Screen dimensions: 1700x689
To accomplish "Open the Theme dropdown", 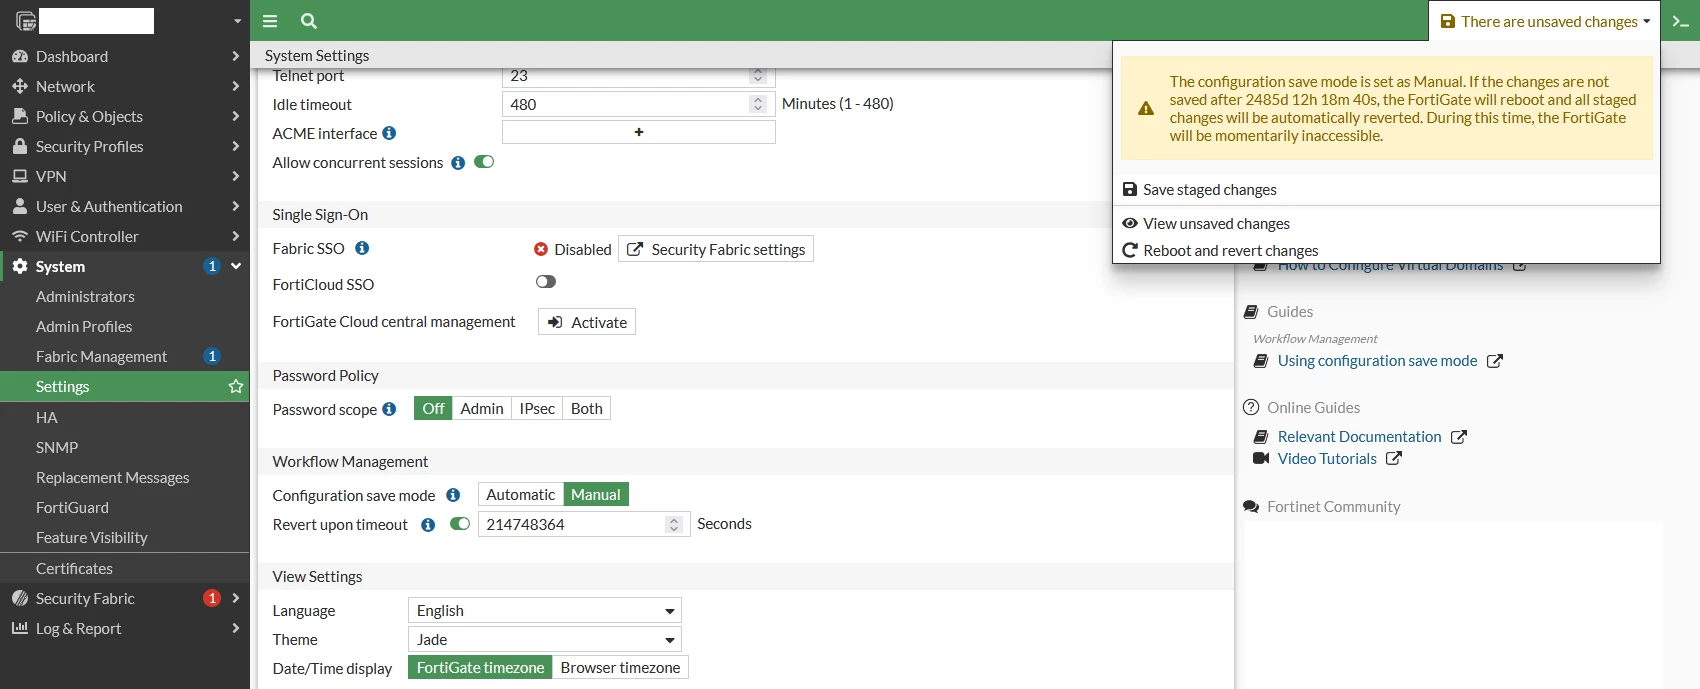I will [545, 640].
